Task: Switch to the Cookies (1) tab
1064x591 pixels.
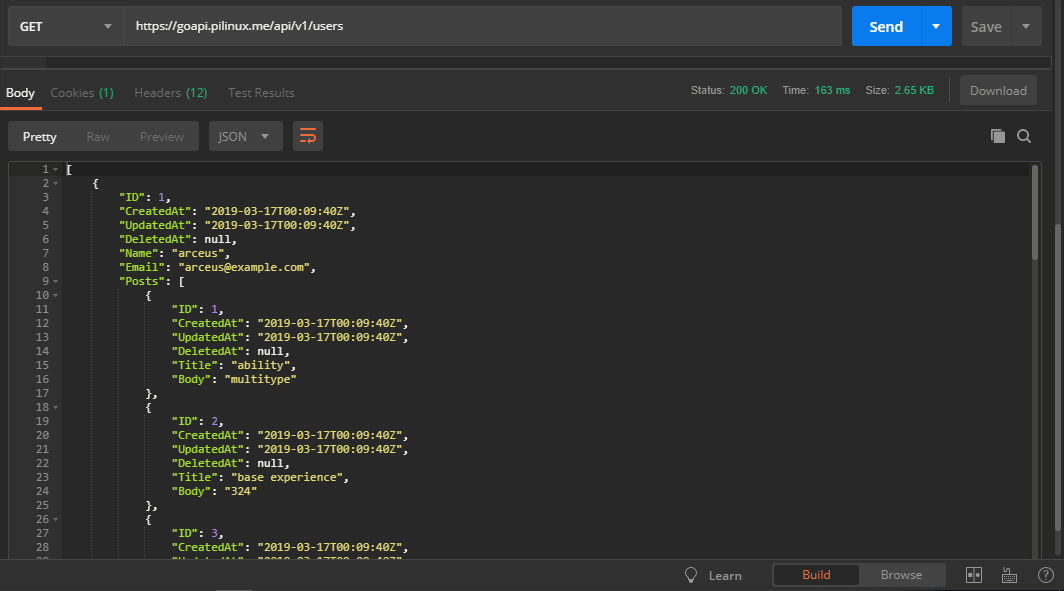Action: point(82,93)
